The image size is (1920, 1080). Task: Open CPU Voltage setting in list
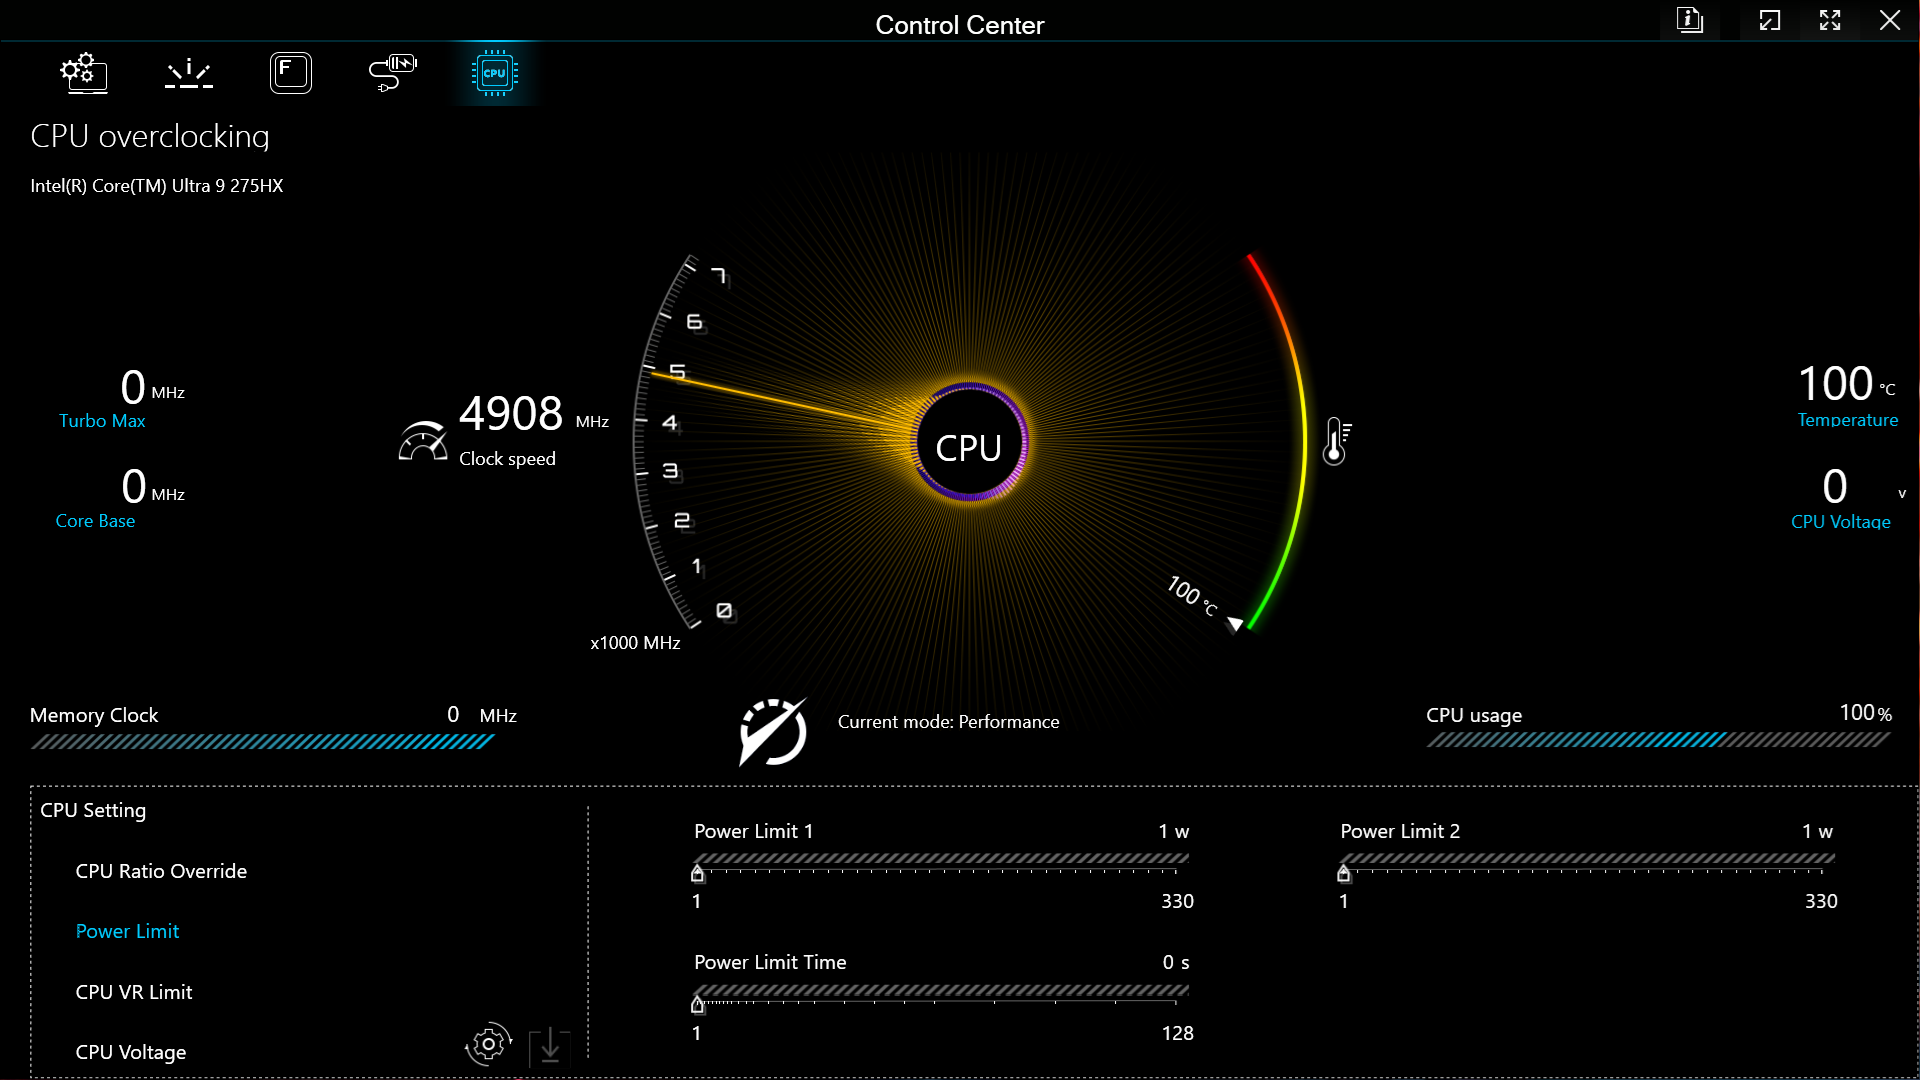tap(131, 1052)
